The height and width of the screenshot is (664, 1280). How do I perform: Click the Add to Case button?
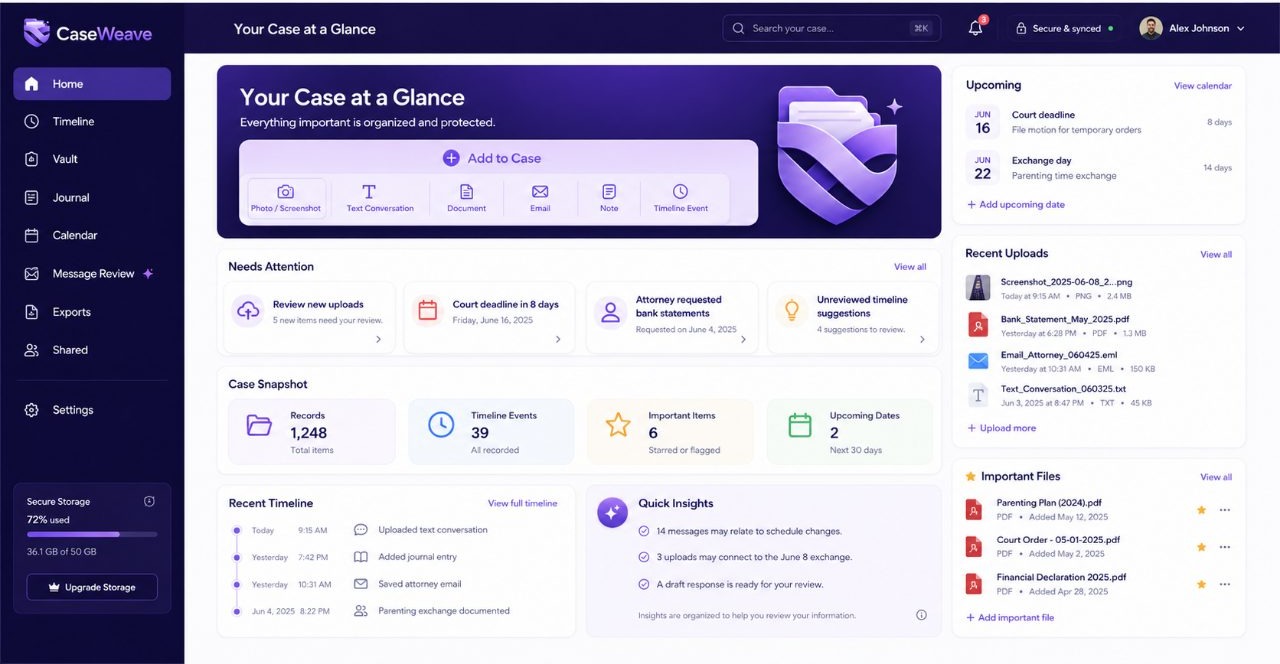(492, 158)
